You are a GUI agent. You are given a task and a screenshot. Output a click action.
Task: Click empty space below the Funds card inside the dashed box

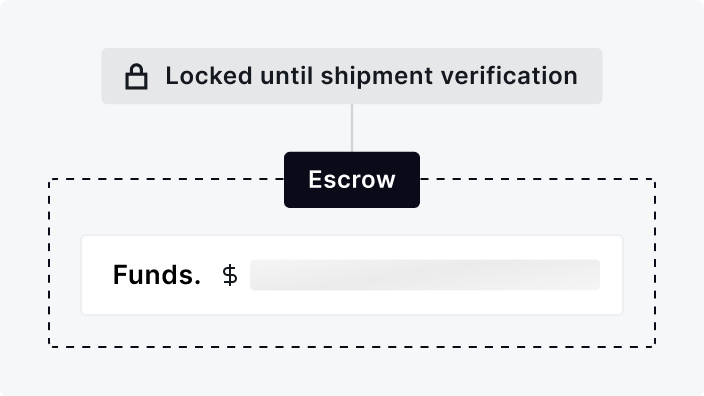352,330
